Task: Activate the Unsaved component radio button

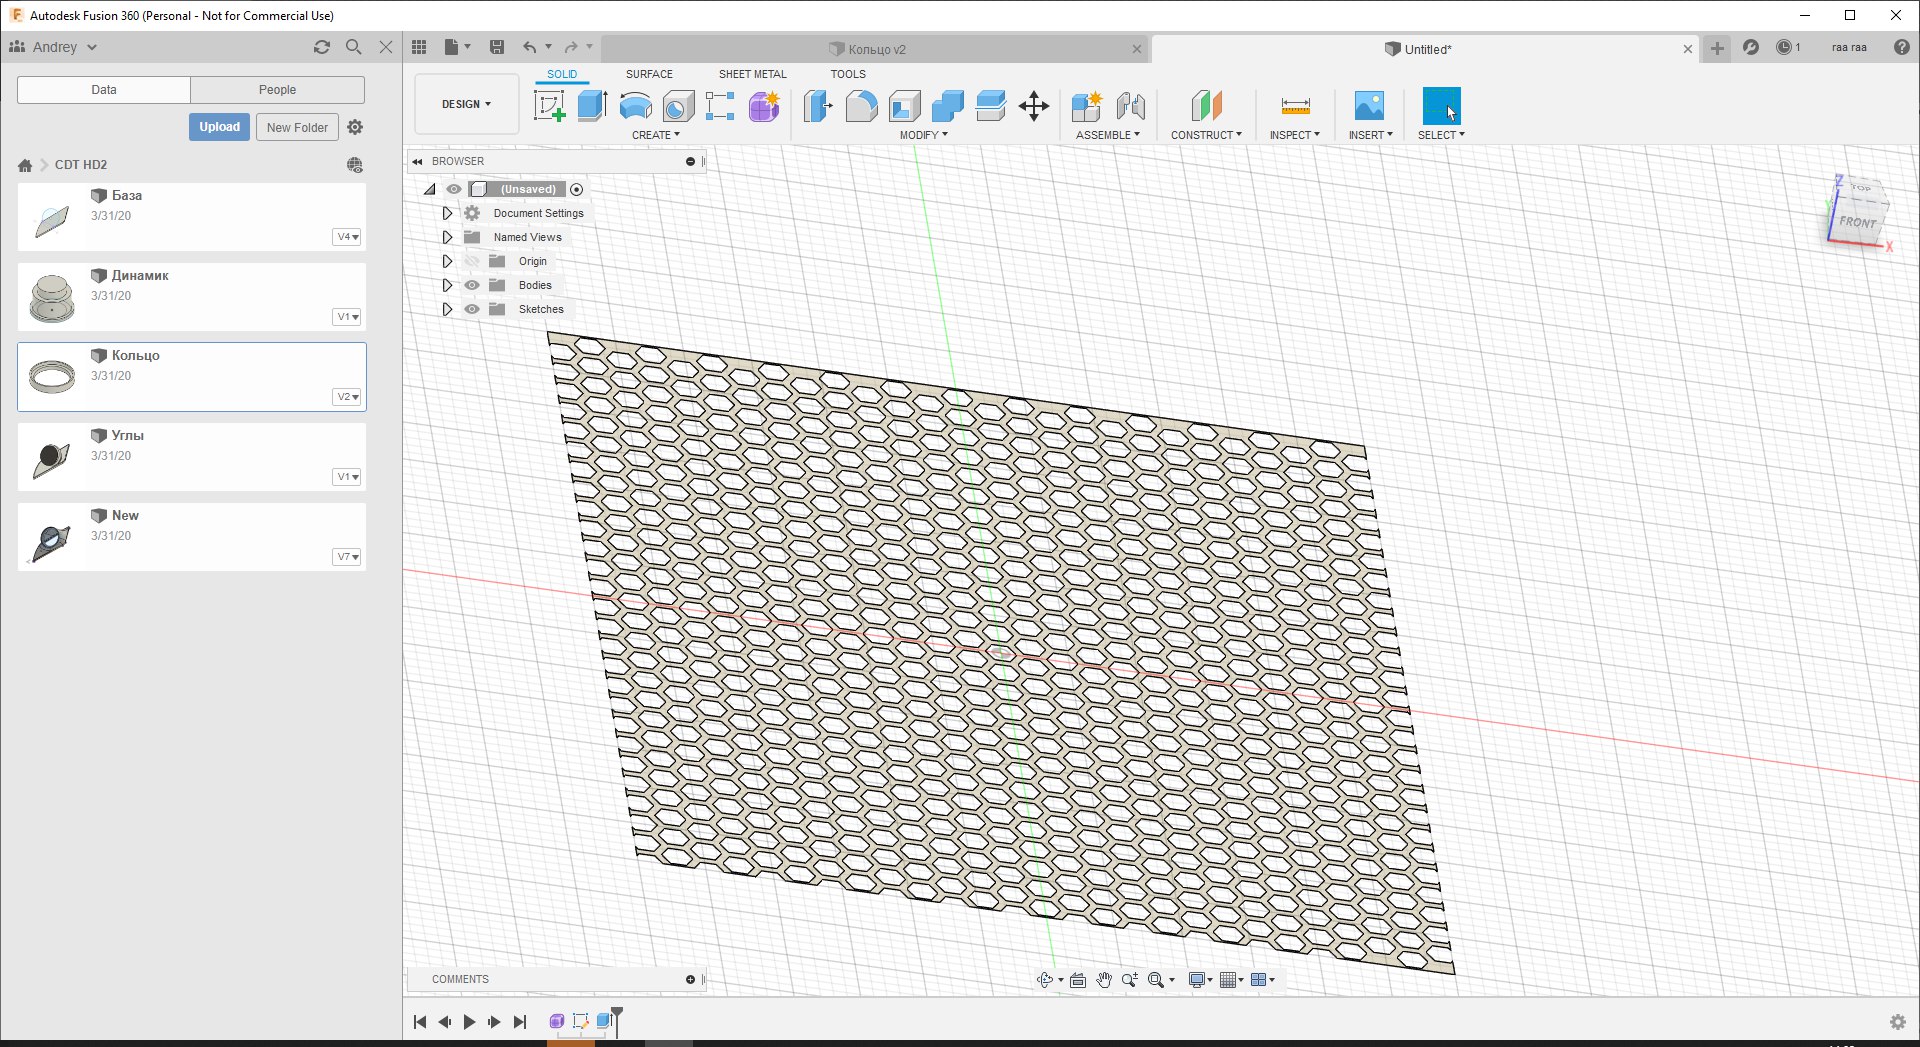Action: 577,189
